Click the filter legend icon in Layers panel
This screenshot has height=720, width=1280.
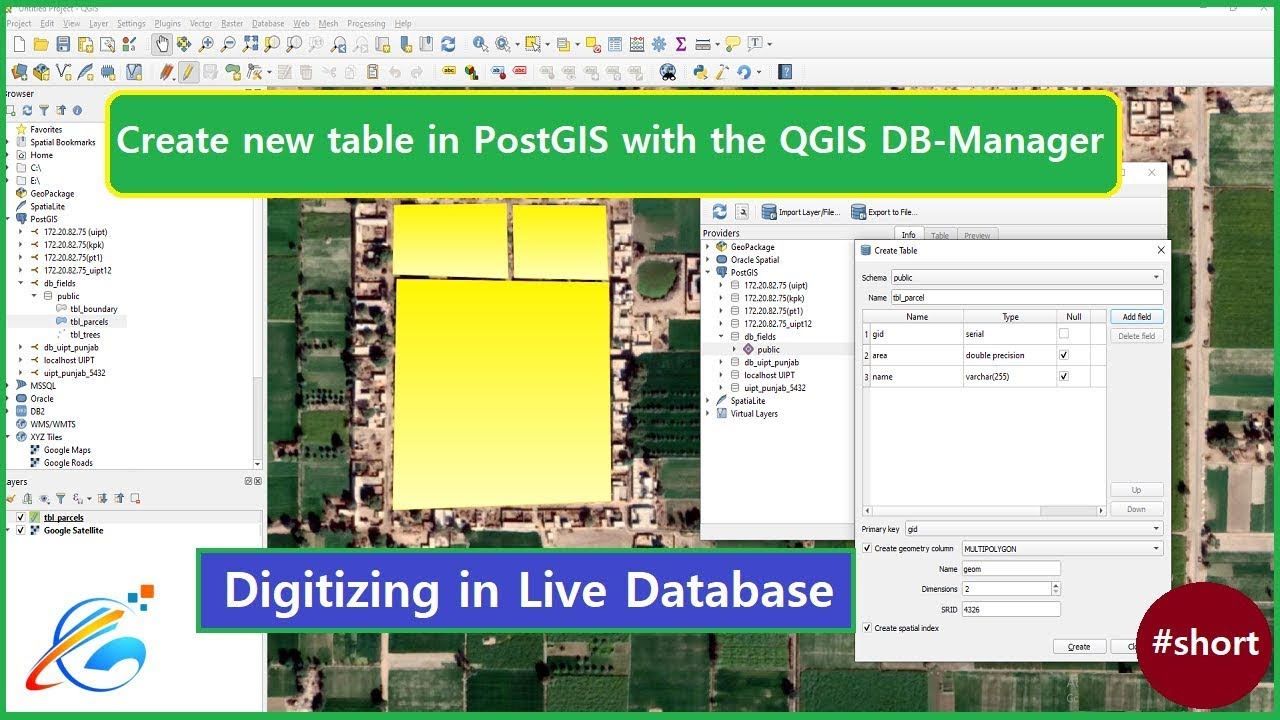click(x=60, y=498)
